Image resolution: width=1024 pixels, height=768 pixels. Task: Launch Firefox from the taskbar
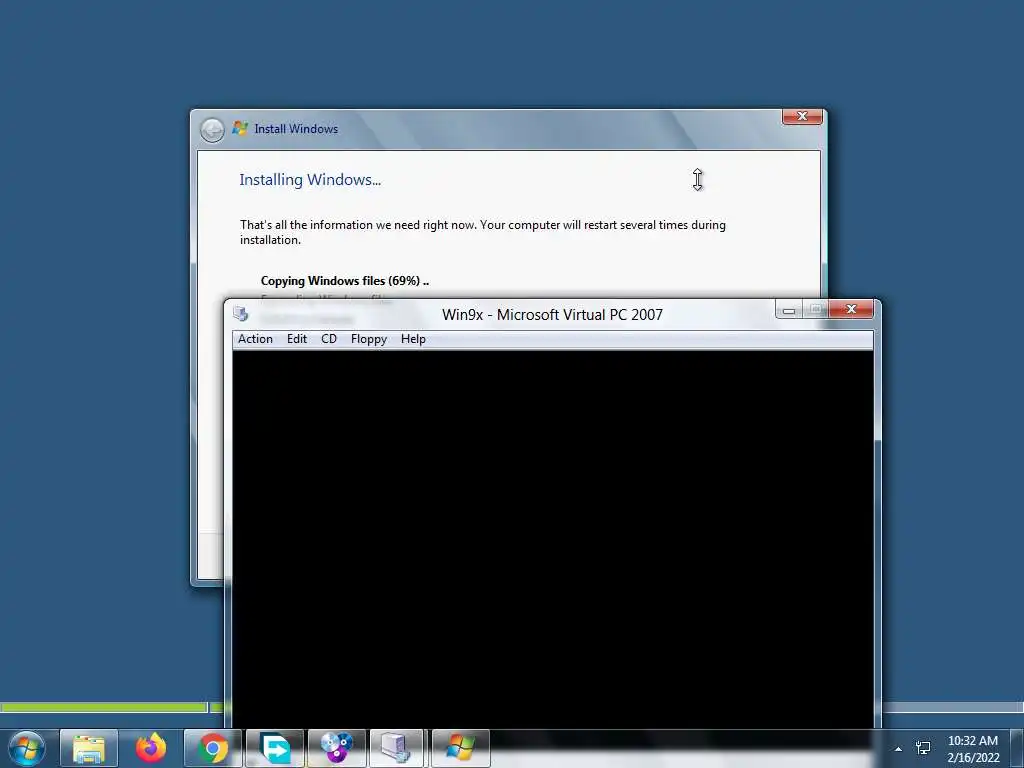click(151, 748)
